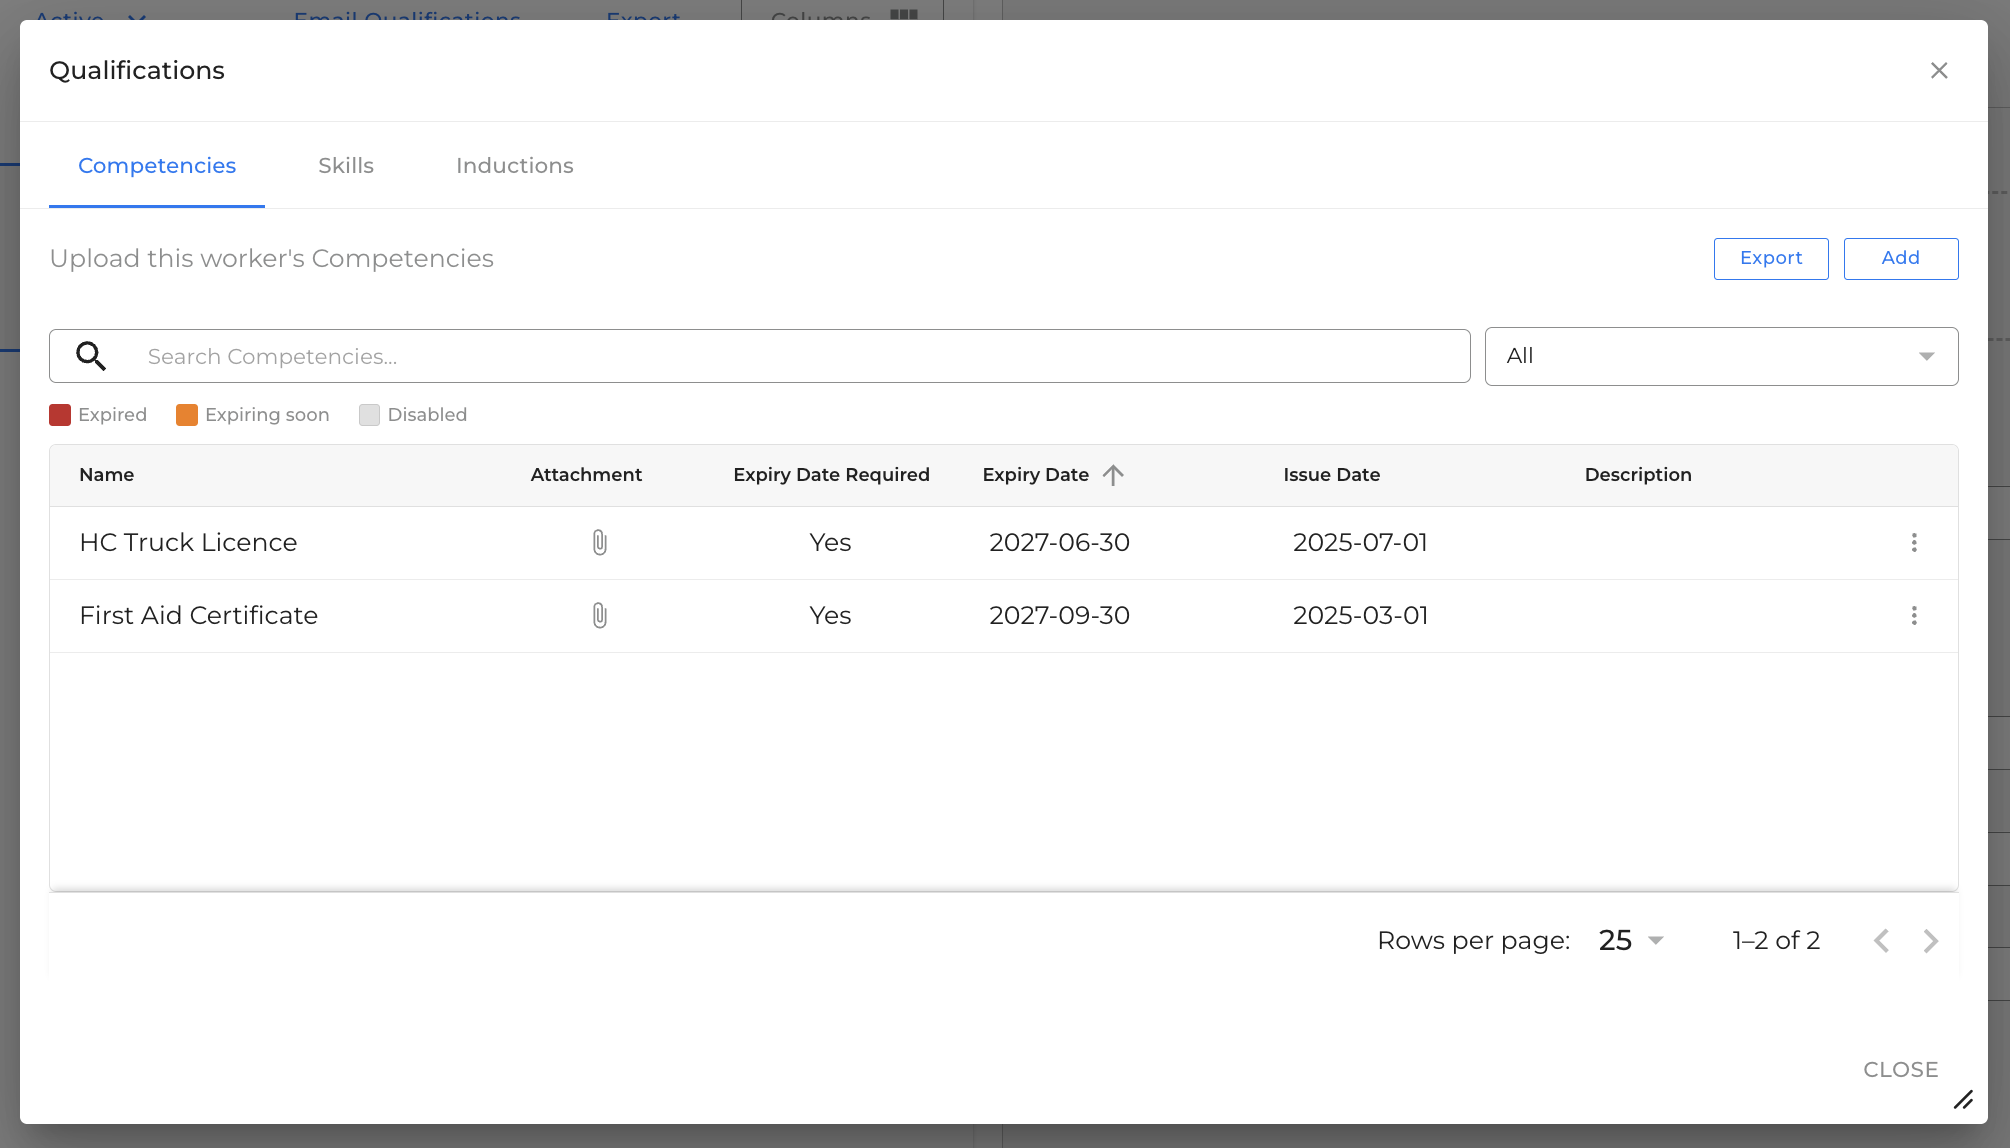Screen dimensions: 2010x1148
Task: Click the Export button
Action: coord(1771,258)
